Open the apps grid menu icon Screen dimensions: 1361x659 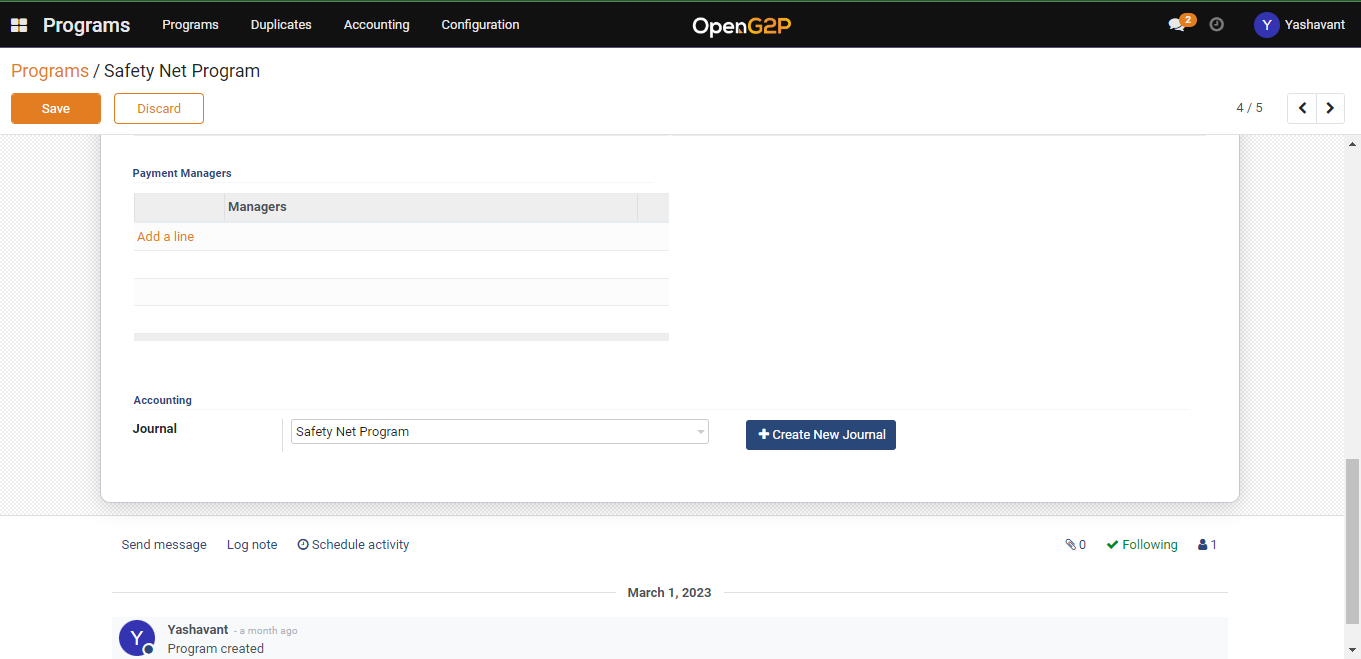pos(19,25)
